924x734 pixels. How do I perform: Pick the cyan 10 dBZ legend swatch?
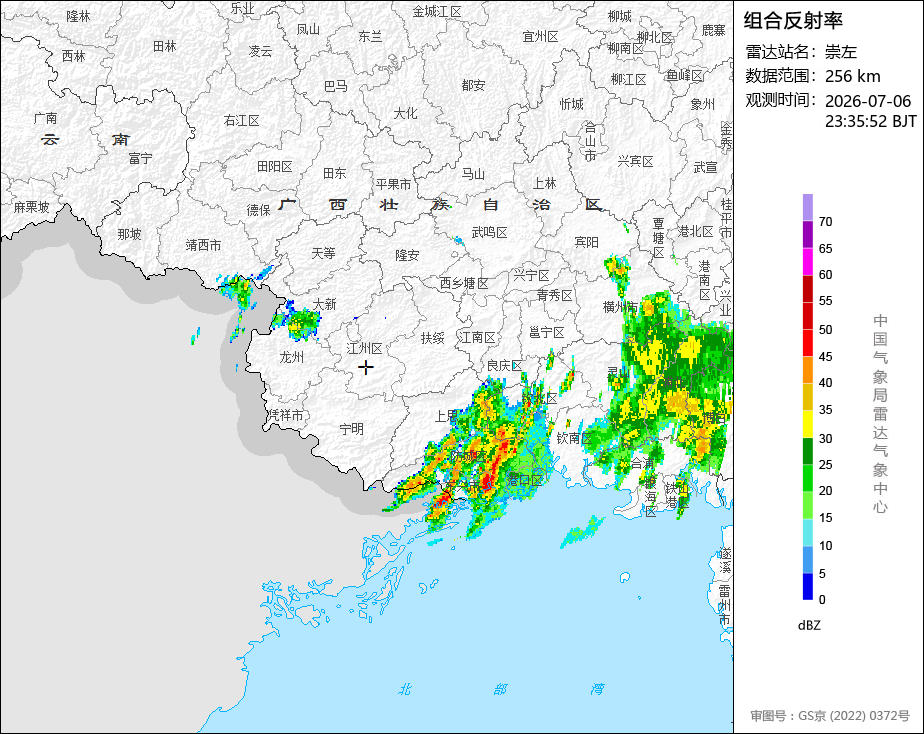click(x=808, y=533)
